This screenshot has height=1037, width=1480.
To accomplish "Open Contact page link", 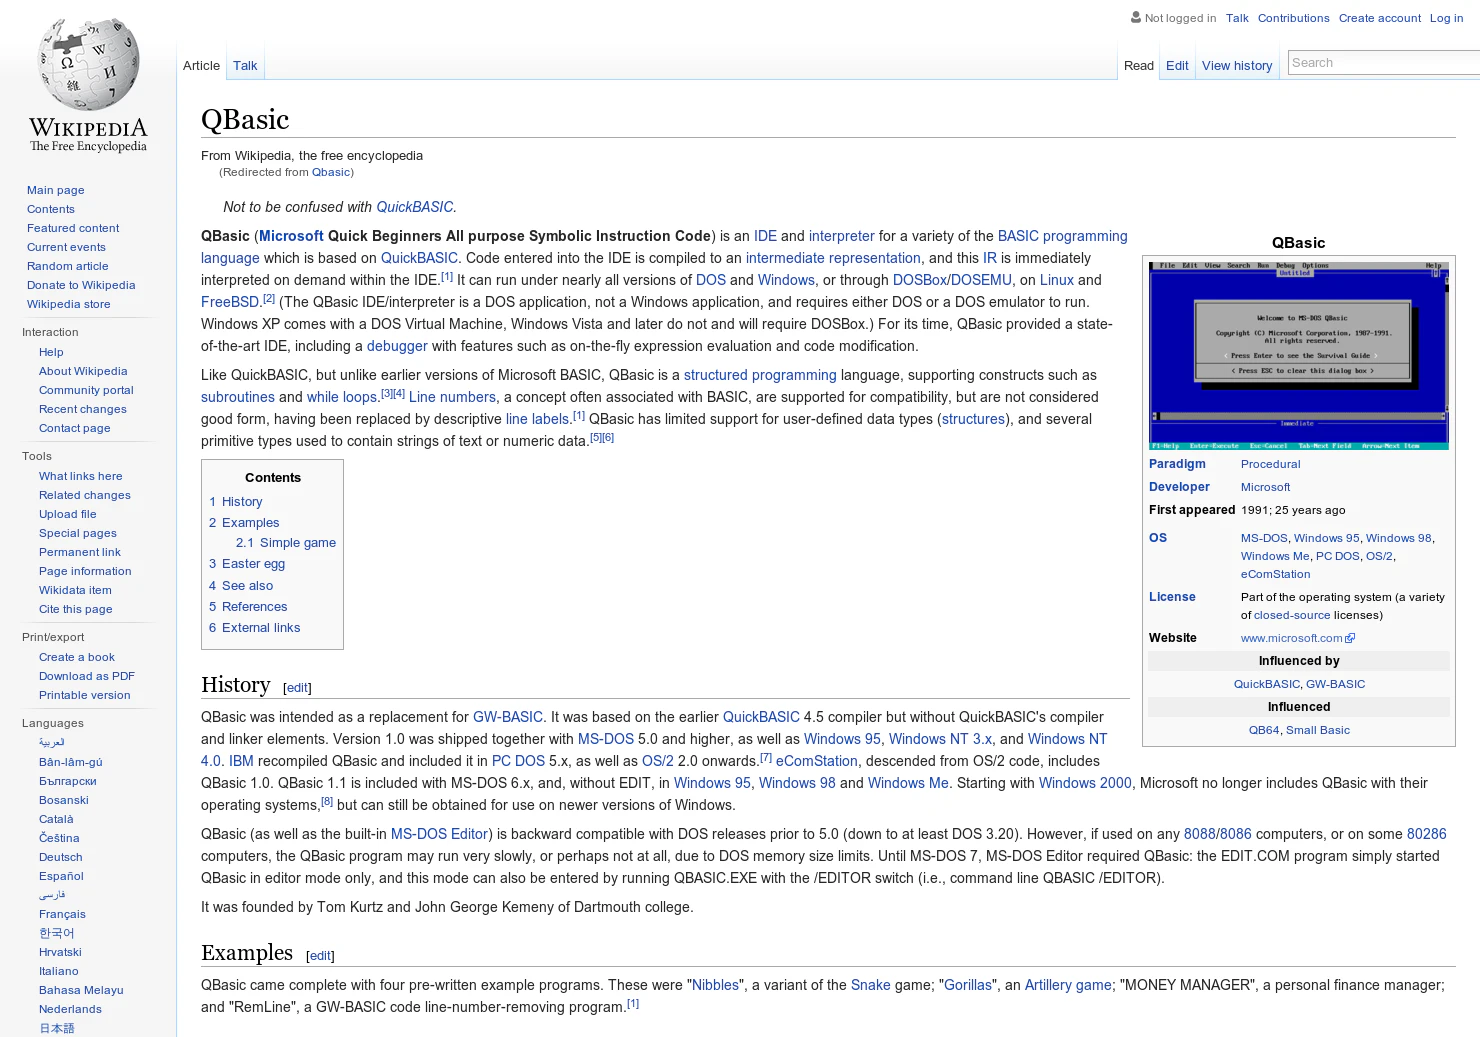I will tap(74, 428).
